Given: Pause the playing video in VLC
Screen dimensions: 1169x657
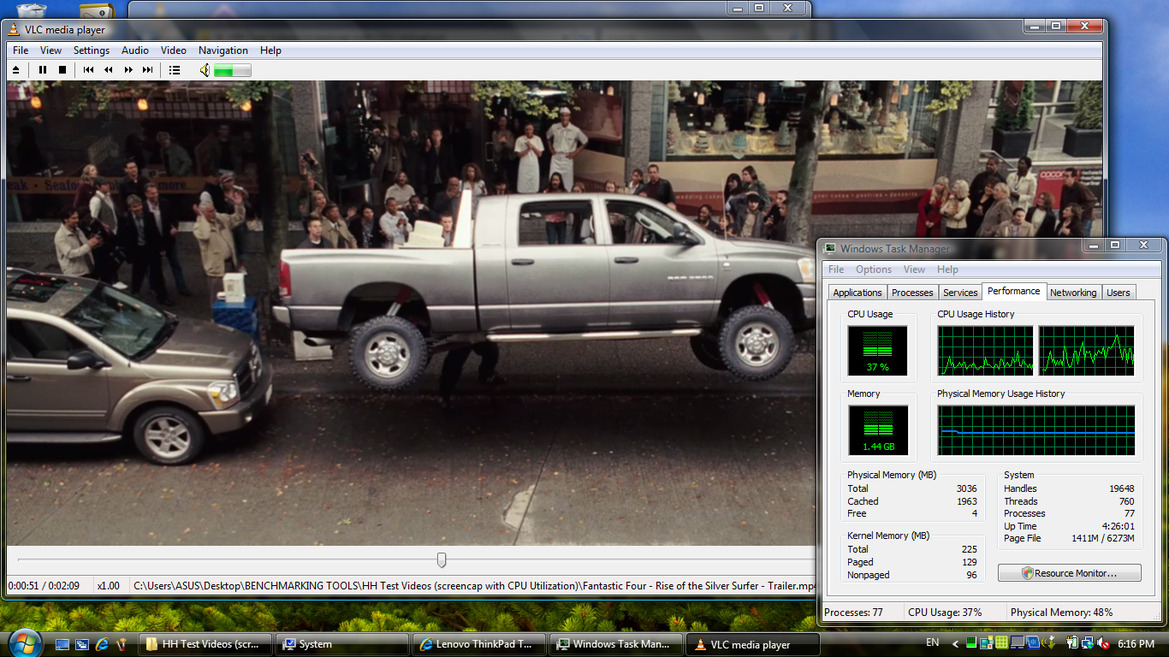Looking at the screenshot, I should (42, 70).
